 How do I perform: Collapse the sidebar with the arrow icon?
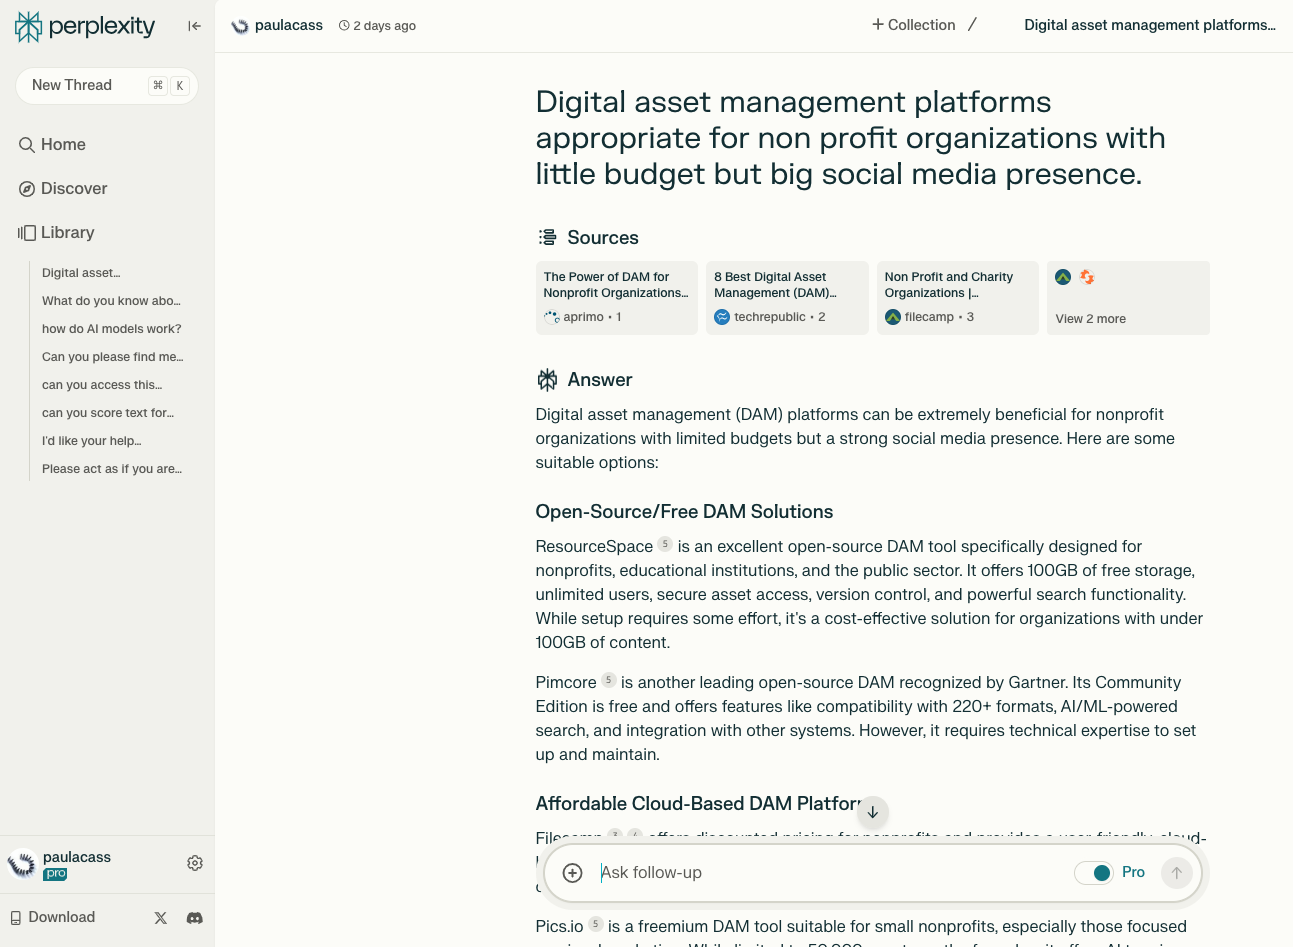(x=194, y=26)
